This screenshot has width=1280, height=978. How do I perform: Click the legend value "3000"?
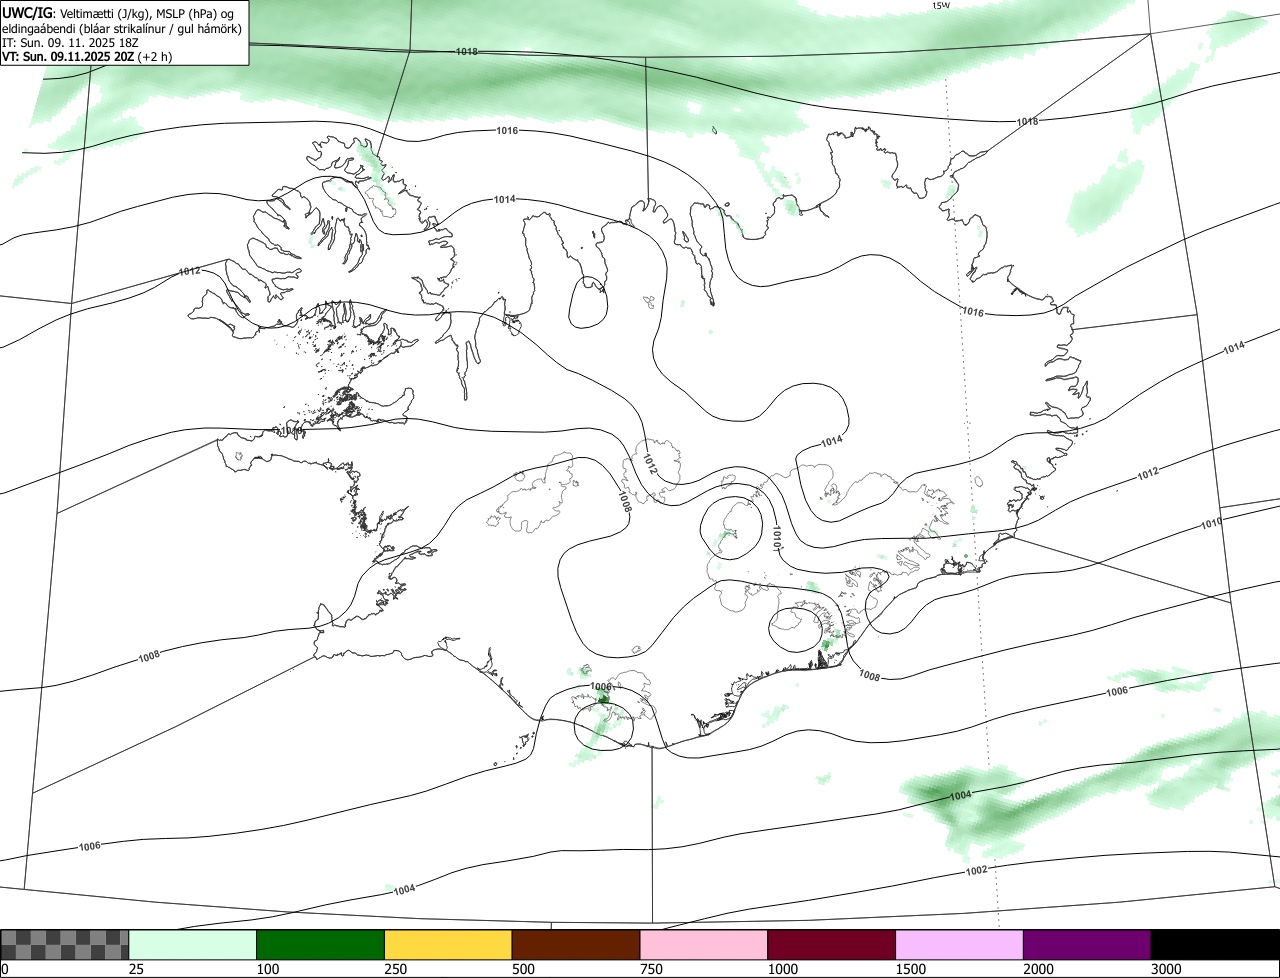point(1167,969)
